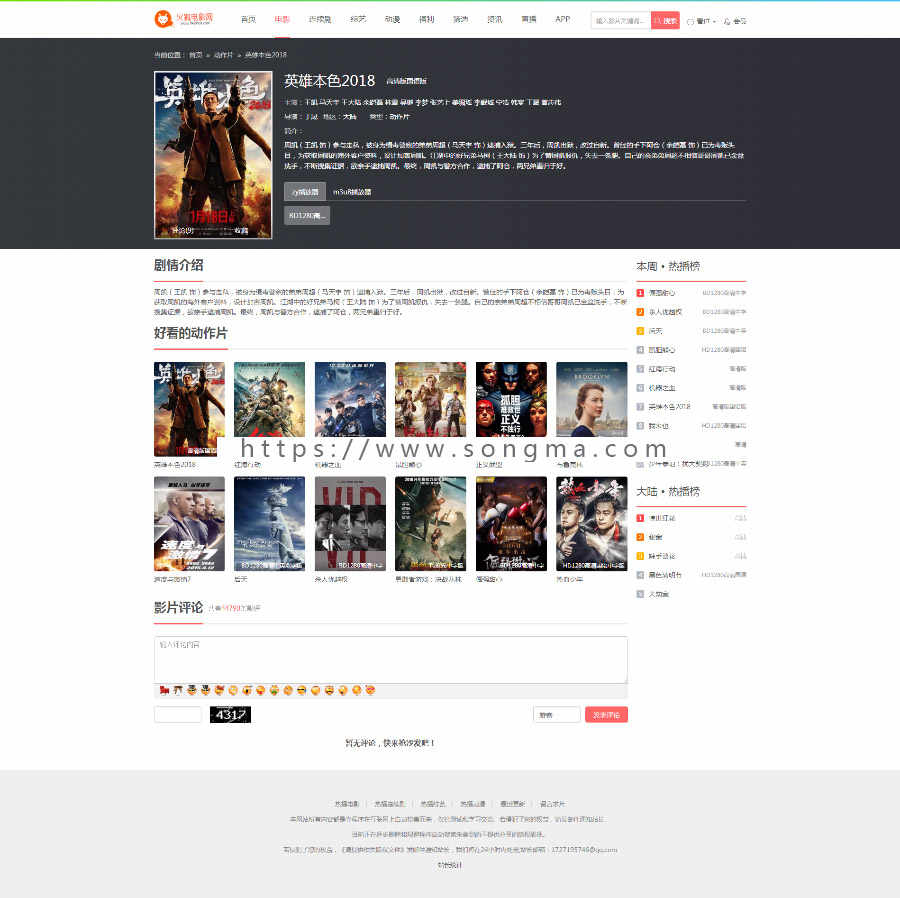Open the jungle adventure movie poster

point(430,524)
